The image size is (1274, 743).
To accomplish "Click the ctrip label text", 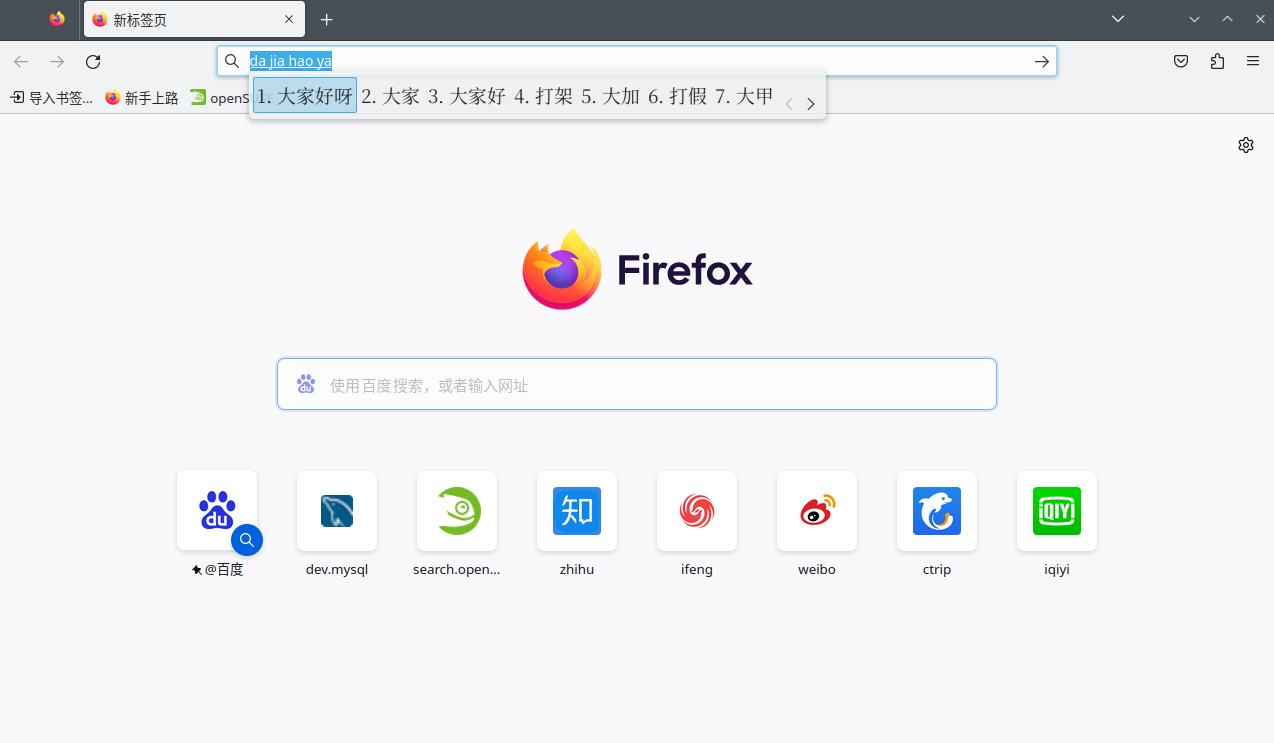I will tap(937, 570).
